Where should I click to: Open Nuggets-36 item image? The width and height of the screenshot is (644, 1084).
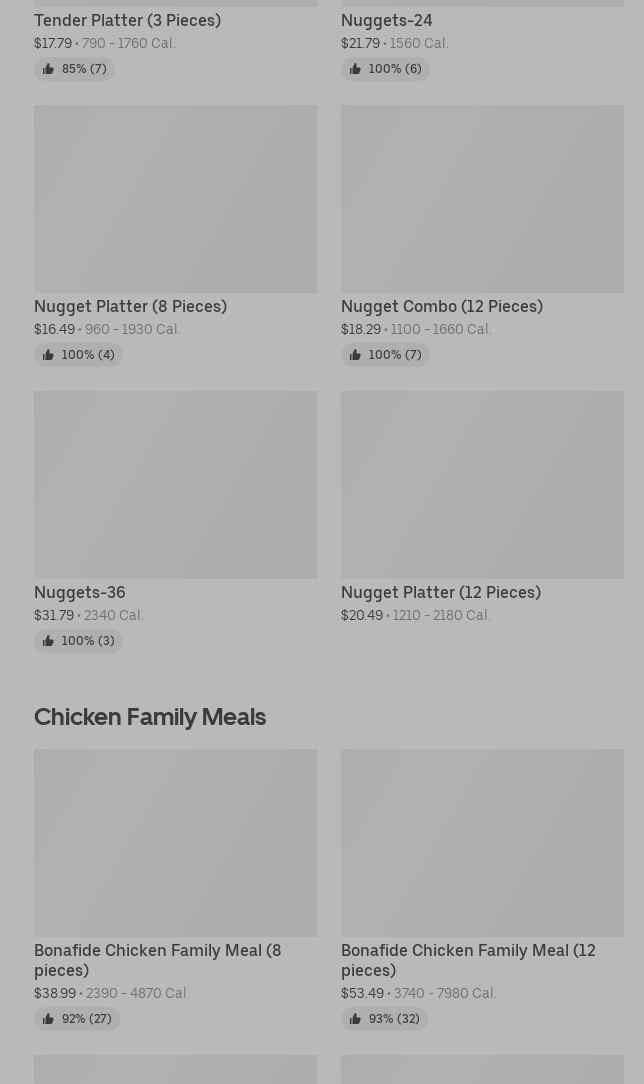pos(175,485)
